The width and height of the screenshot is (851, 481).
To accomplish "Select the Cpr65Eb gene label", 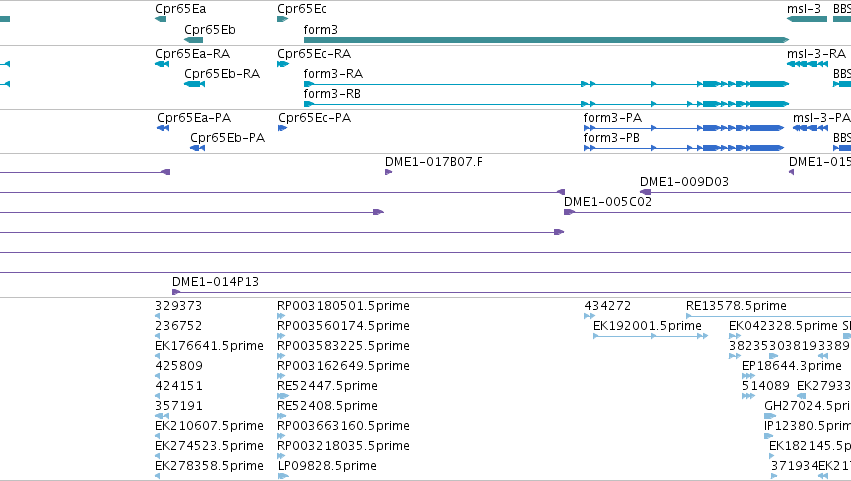I will pos(209,30).
